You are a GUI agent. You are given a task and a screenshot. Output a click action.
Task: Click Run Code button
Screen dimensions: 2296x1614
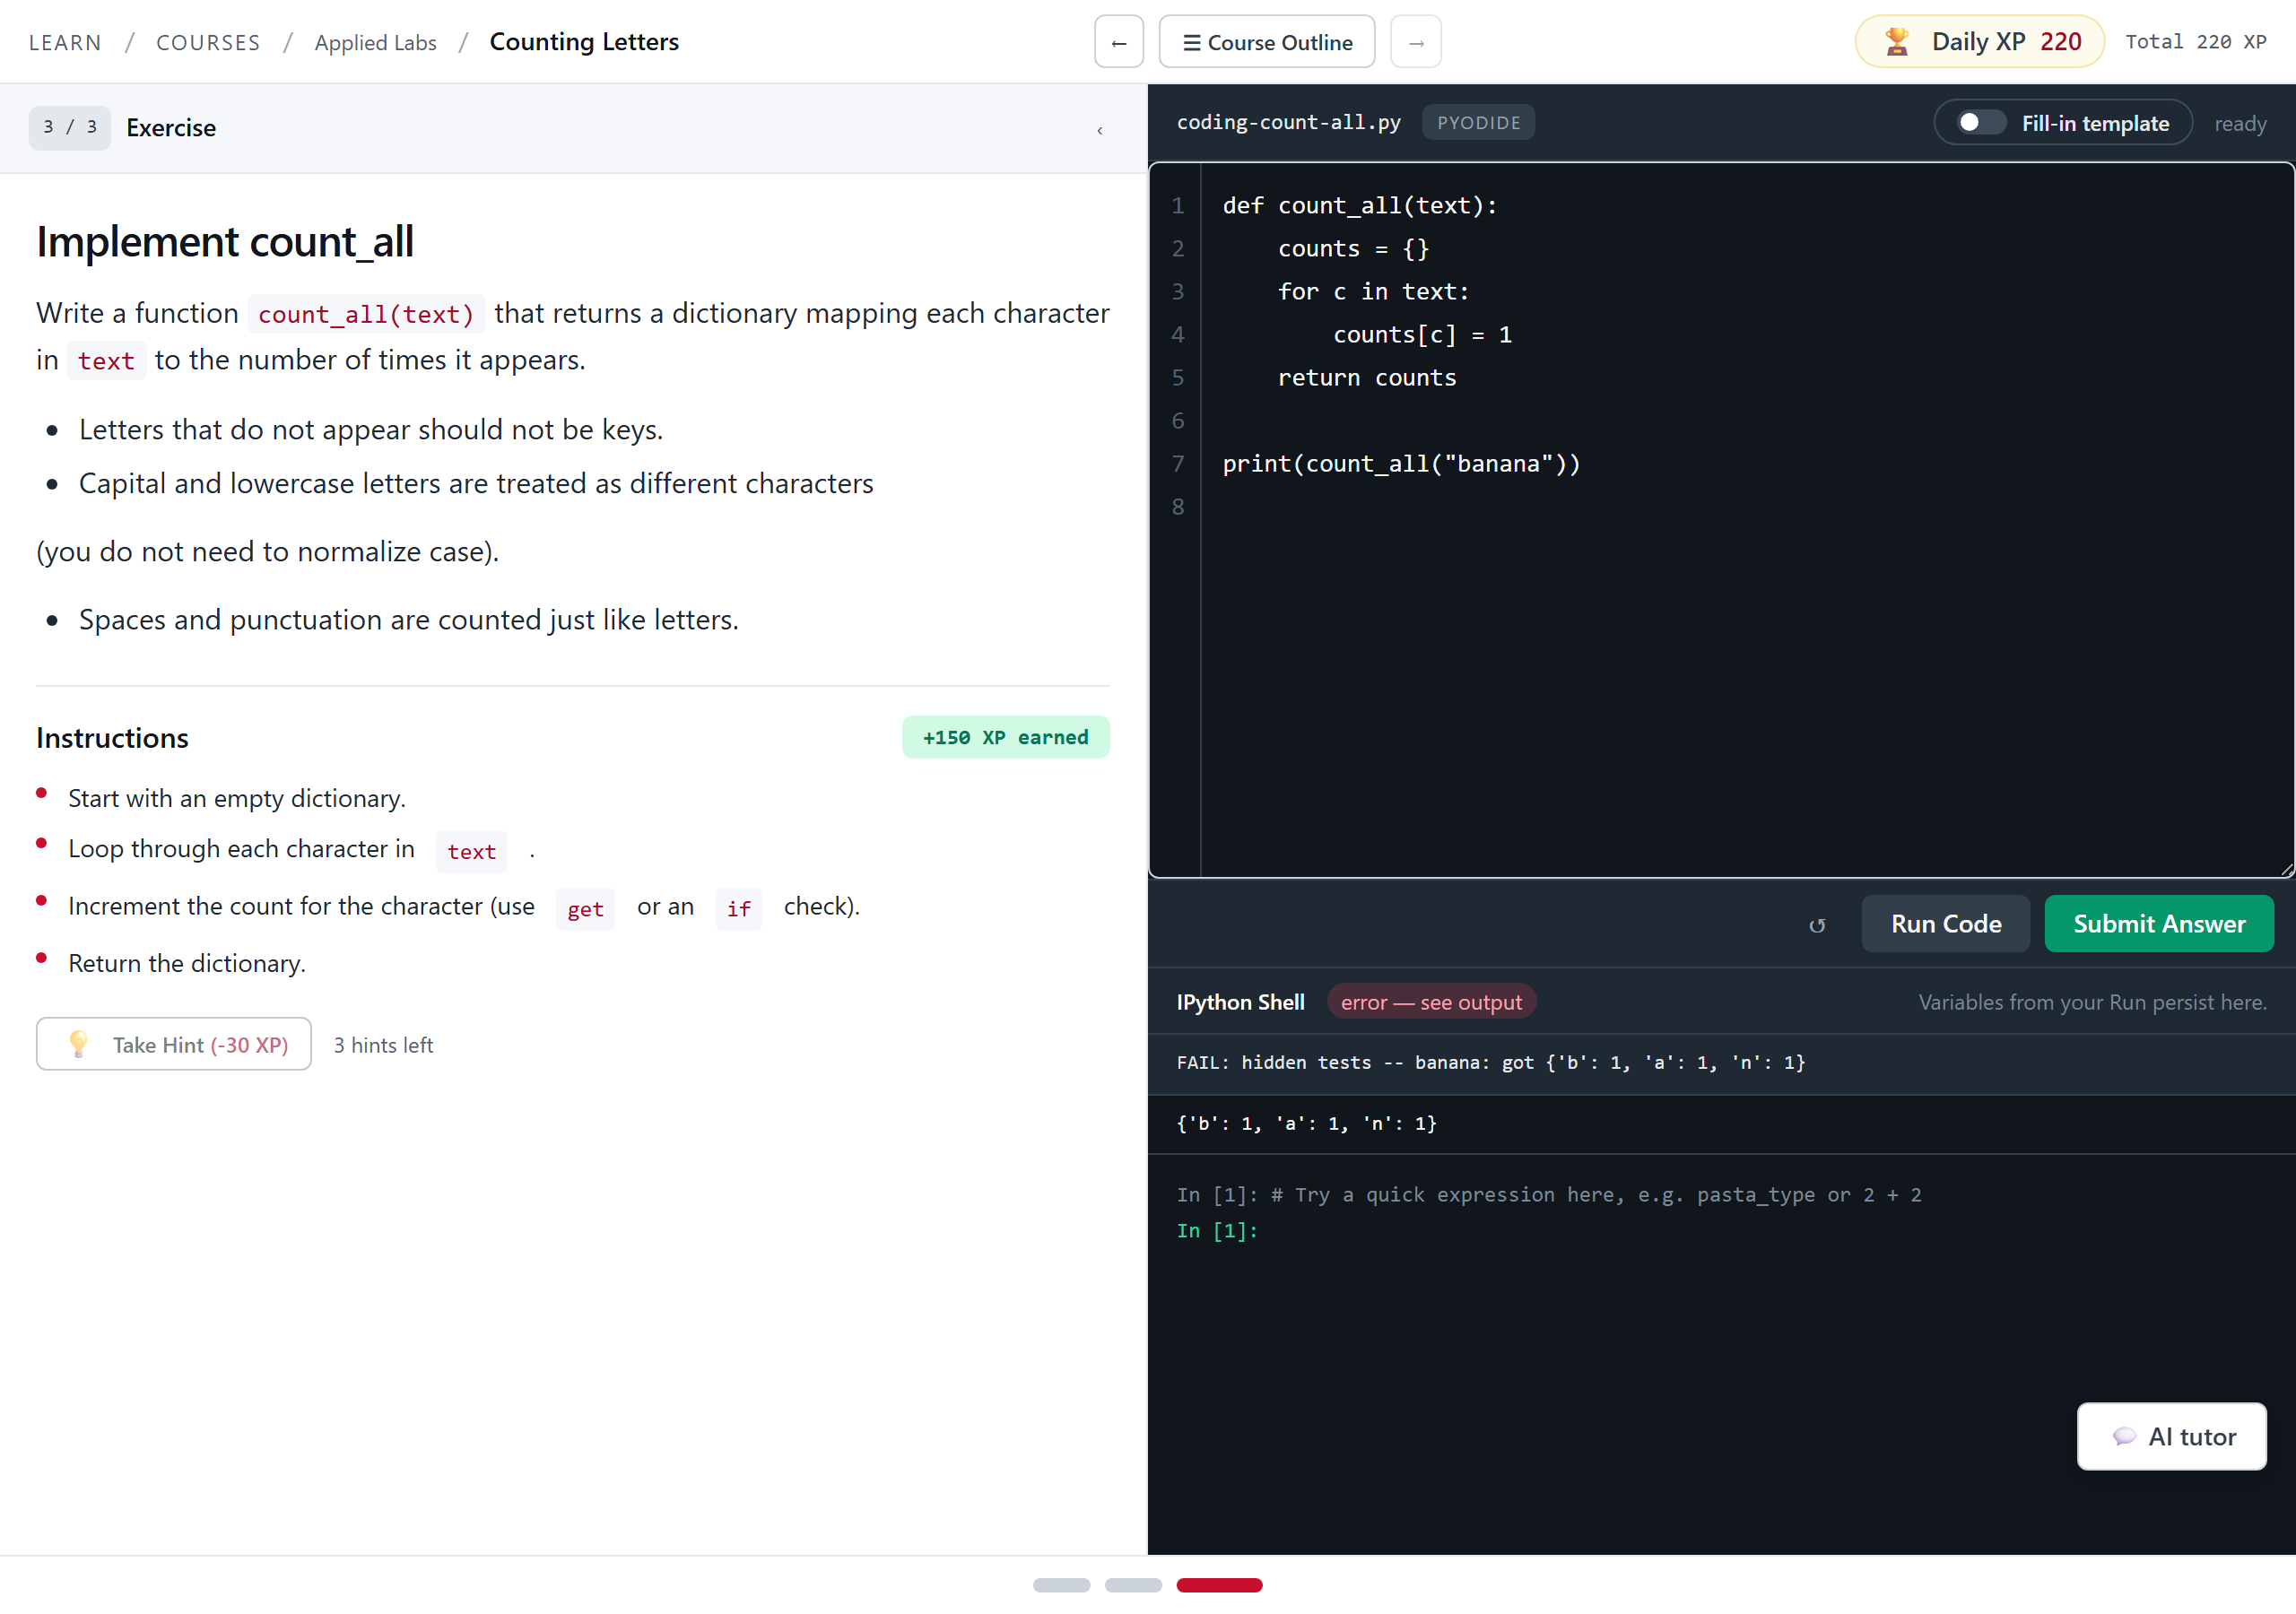tap(1945, 923)
